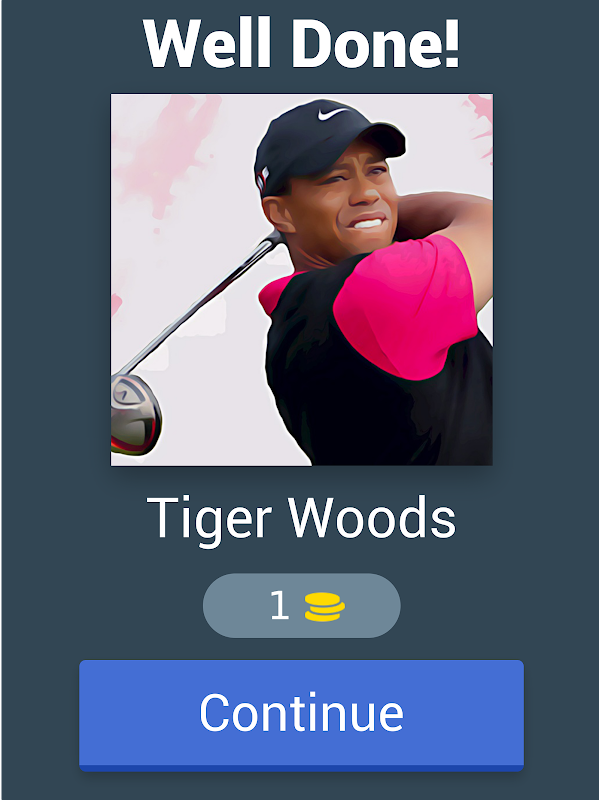
Task: Click the number 1 beside the coins
Action: pos(280,606)
